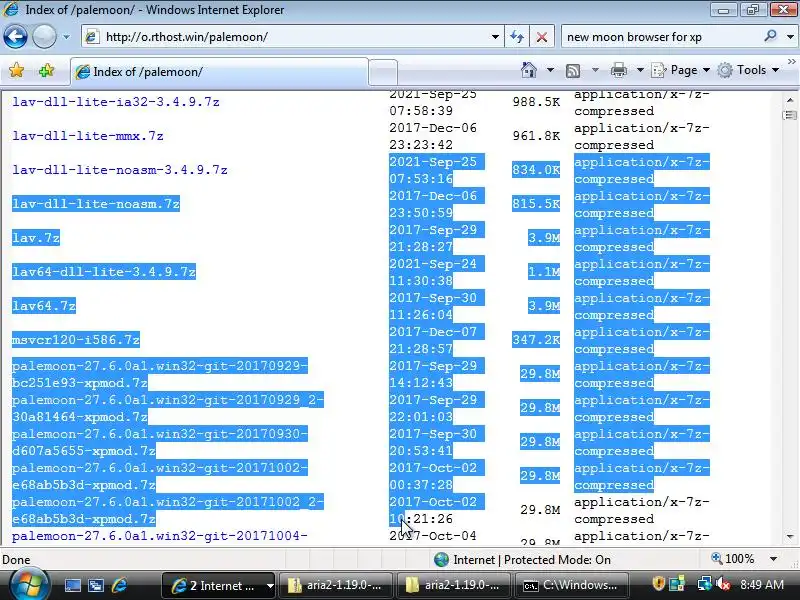Click the date 2017-Dec-06 23:23:42
This screenshot has height=600, width=800.
coord(433,136)
